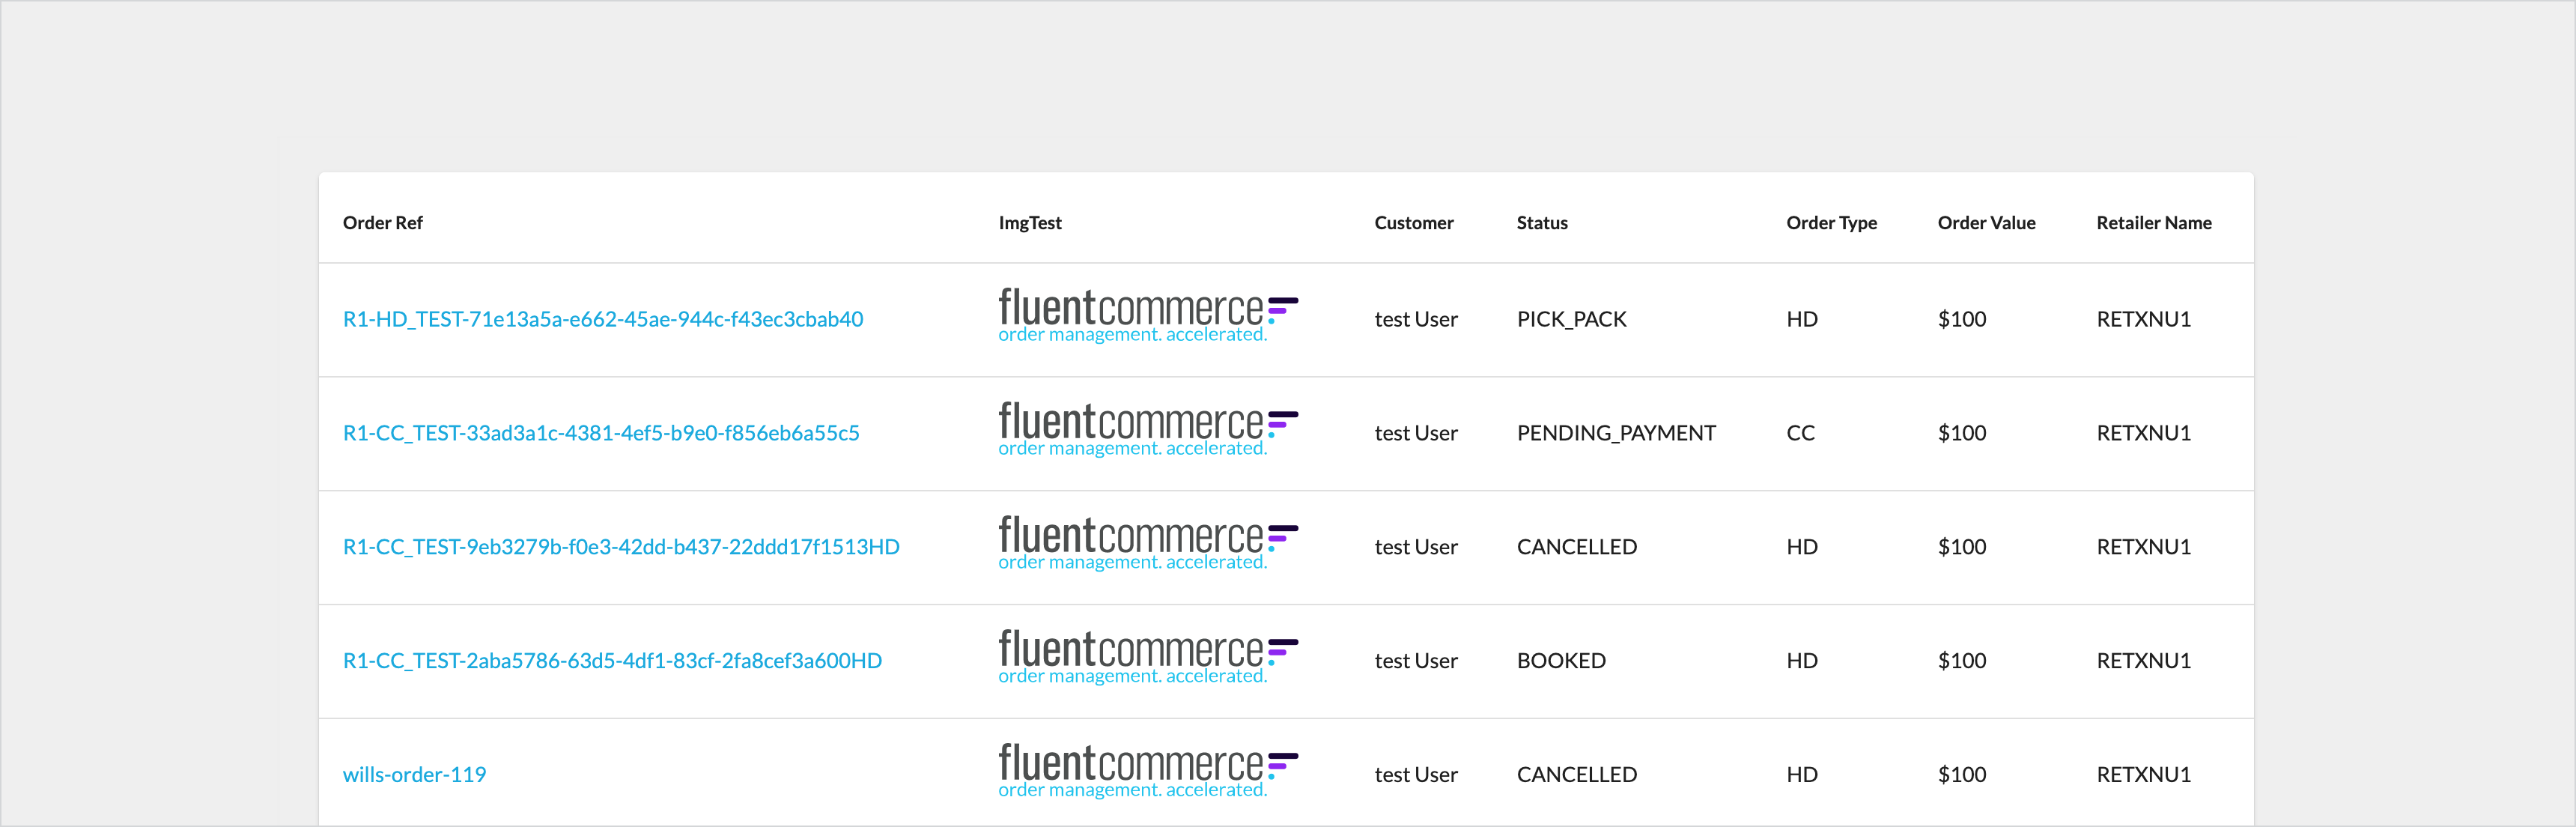Click the Status column header
This screenshot has width=2576, height=827.
1541,223
